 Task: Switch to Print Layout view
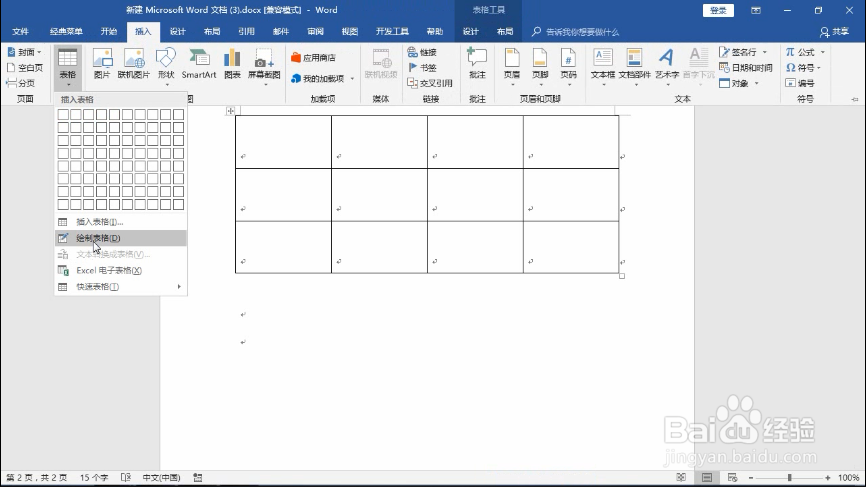(x=707, y=478)
